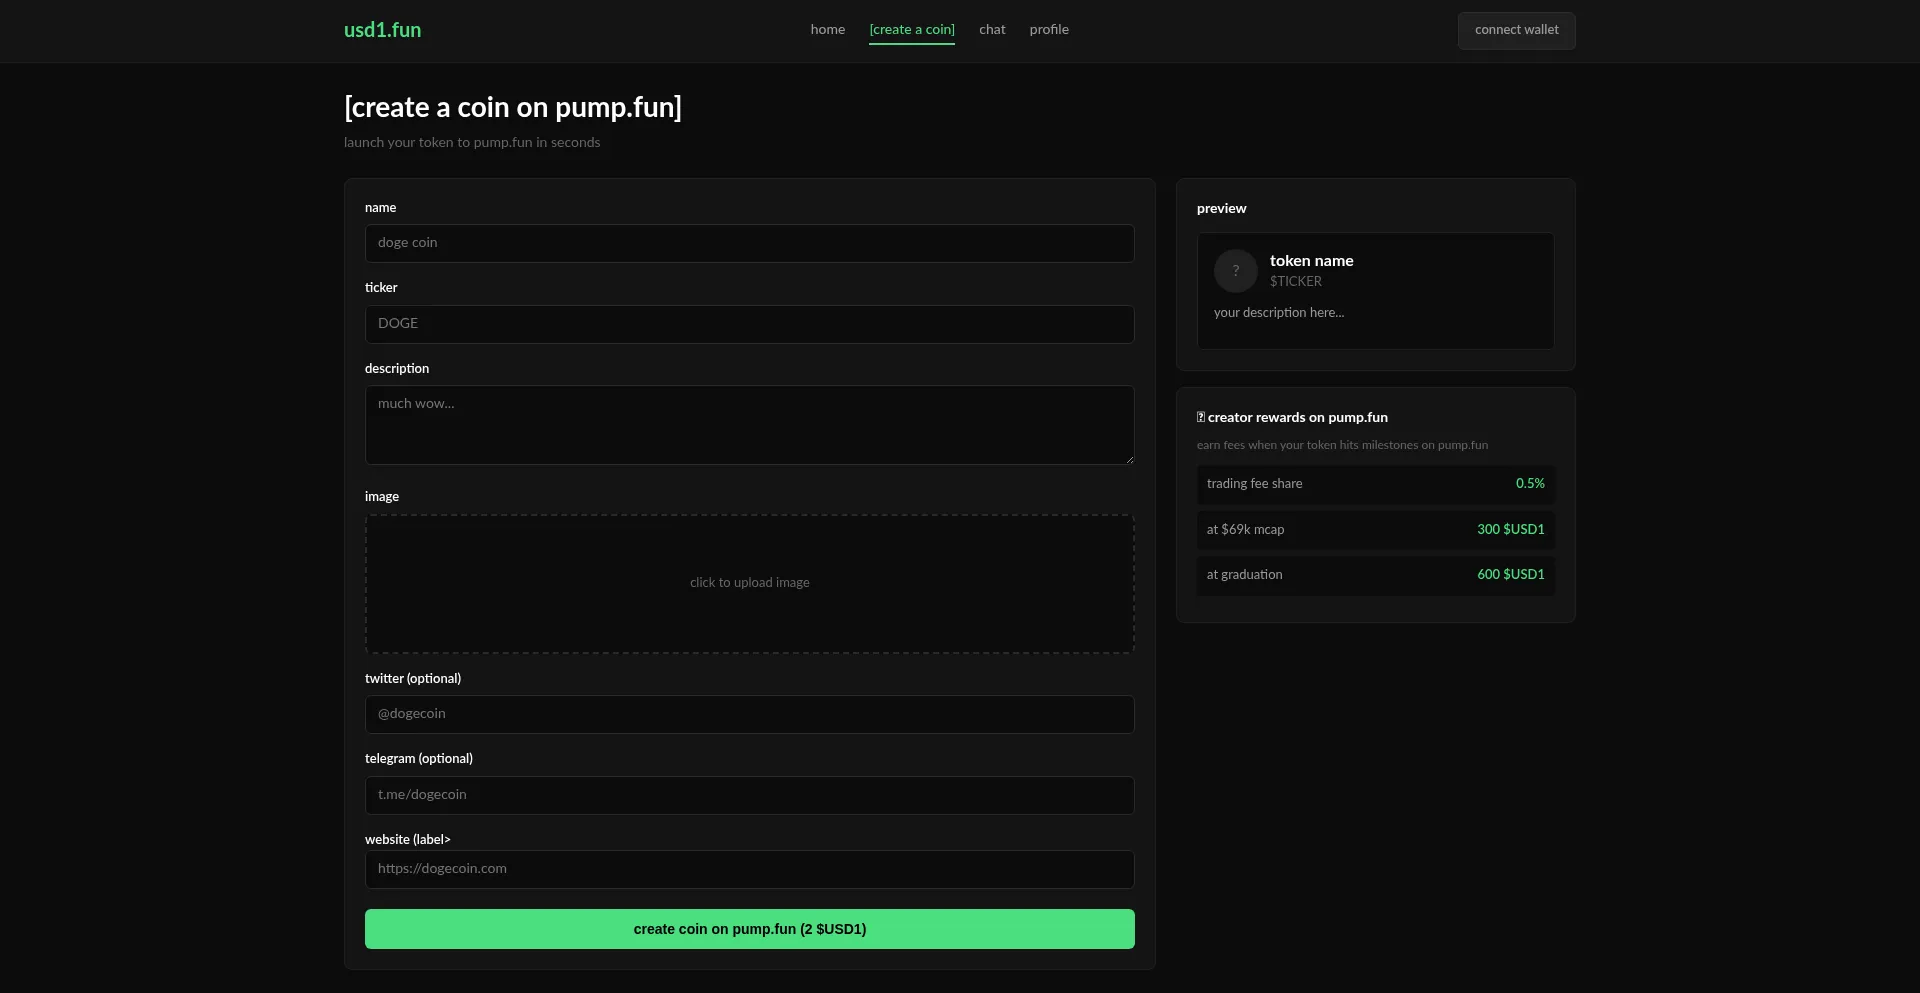Select the trading fee share row
1920x993 pixels.
click(x=1375, y=484)
